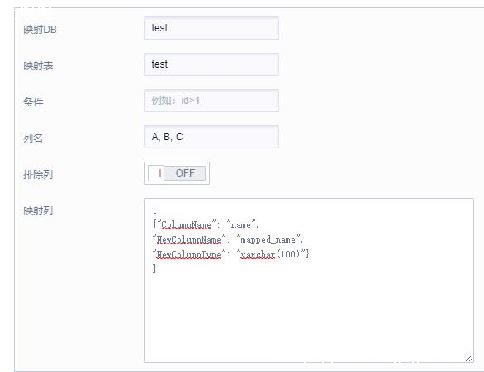
Task: Click the 映射DB input field containing test
Action: coord(211,28)
